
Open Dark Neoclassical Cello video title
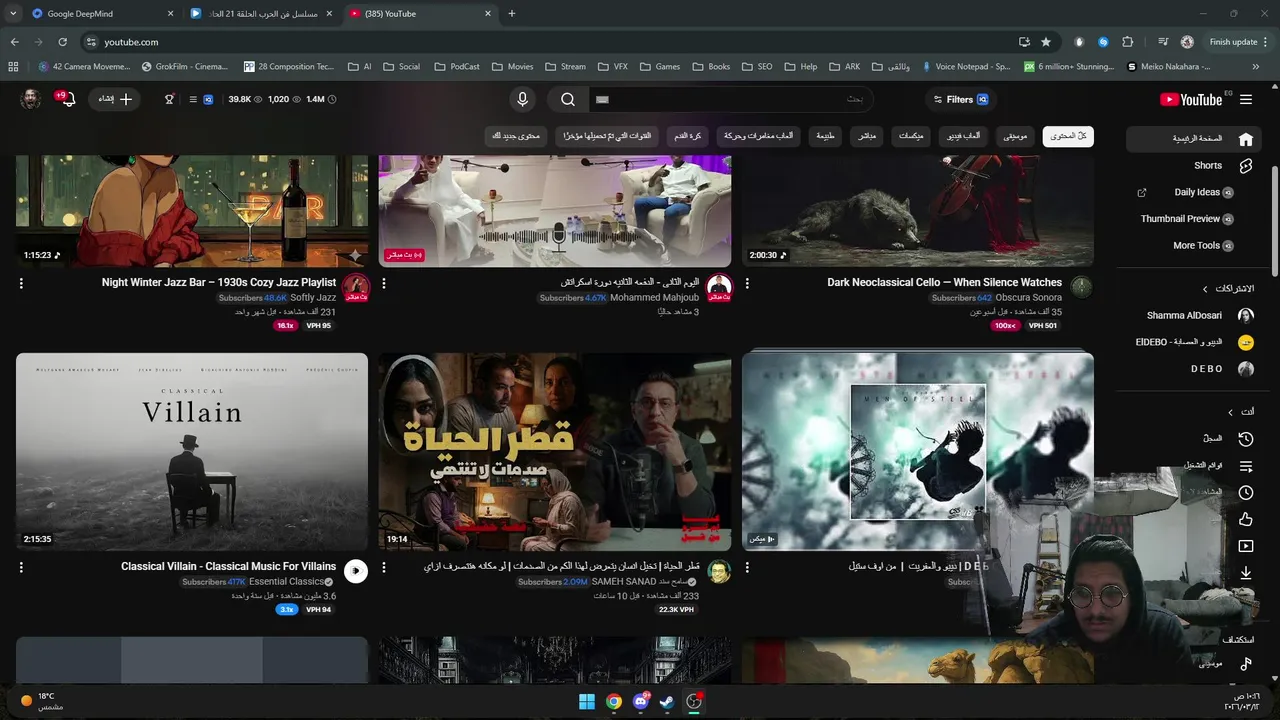click(x=944, y=283)
